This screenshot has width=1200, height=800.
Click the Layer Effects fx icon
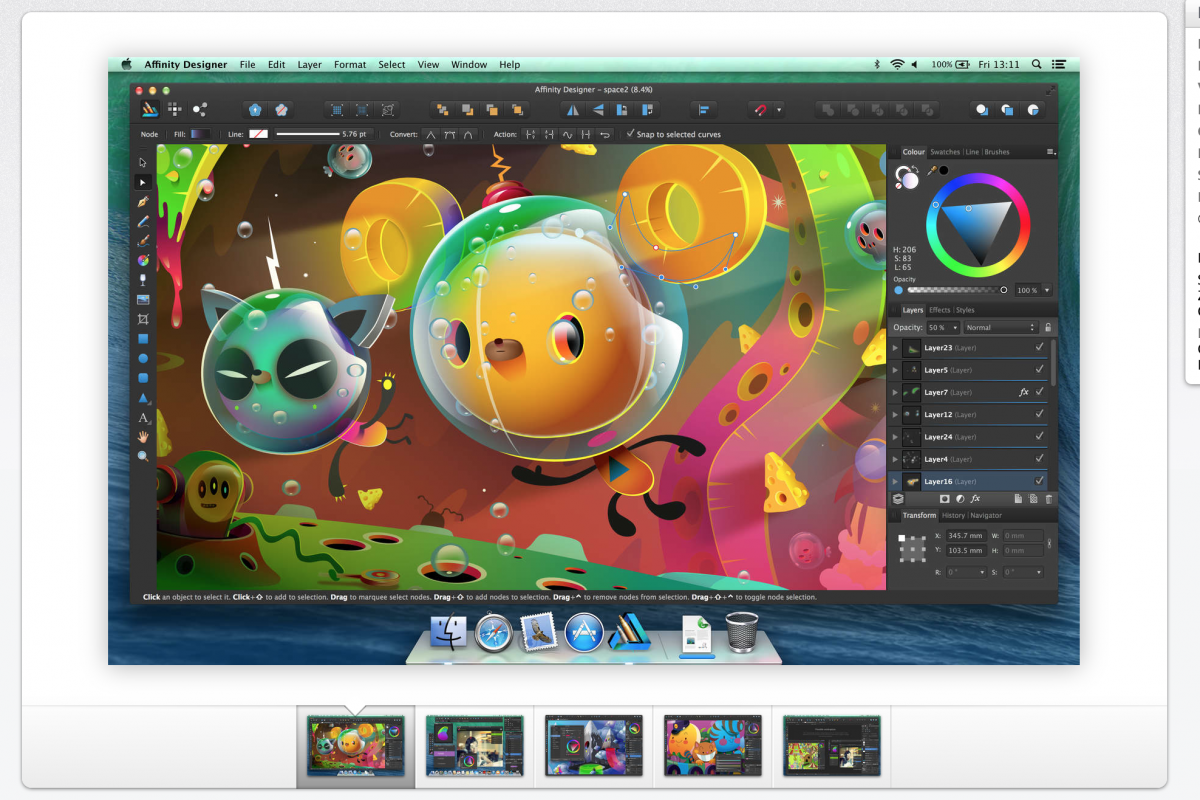coord(975,498)
